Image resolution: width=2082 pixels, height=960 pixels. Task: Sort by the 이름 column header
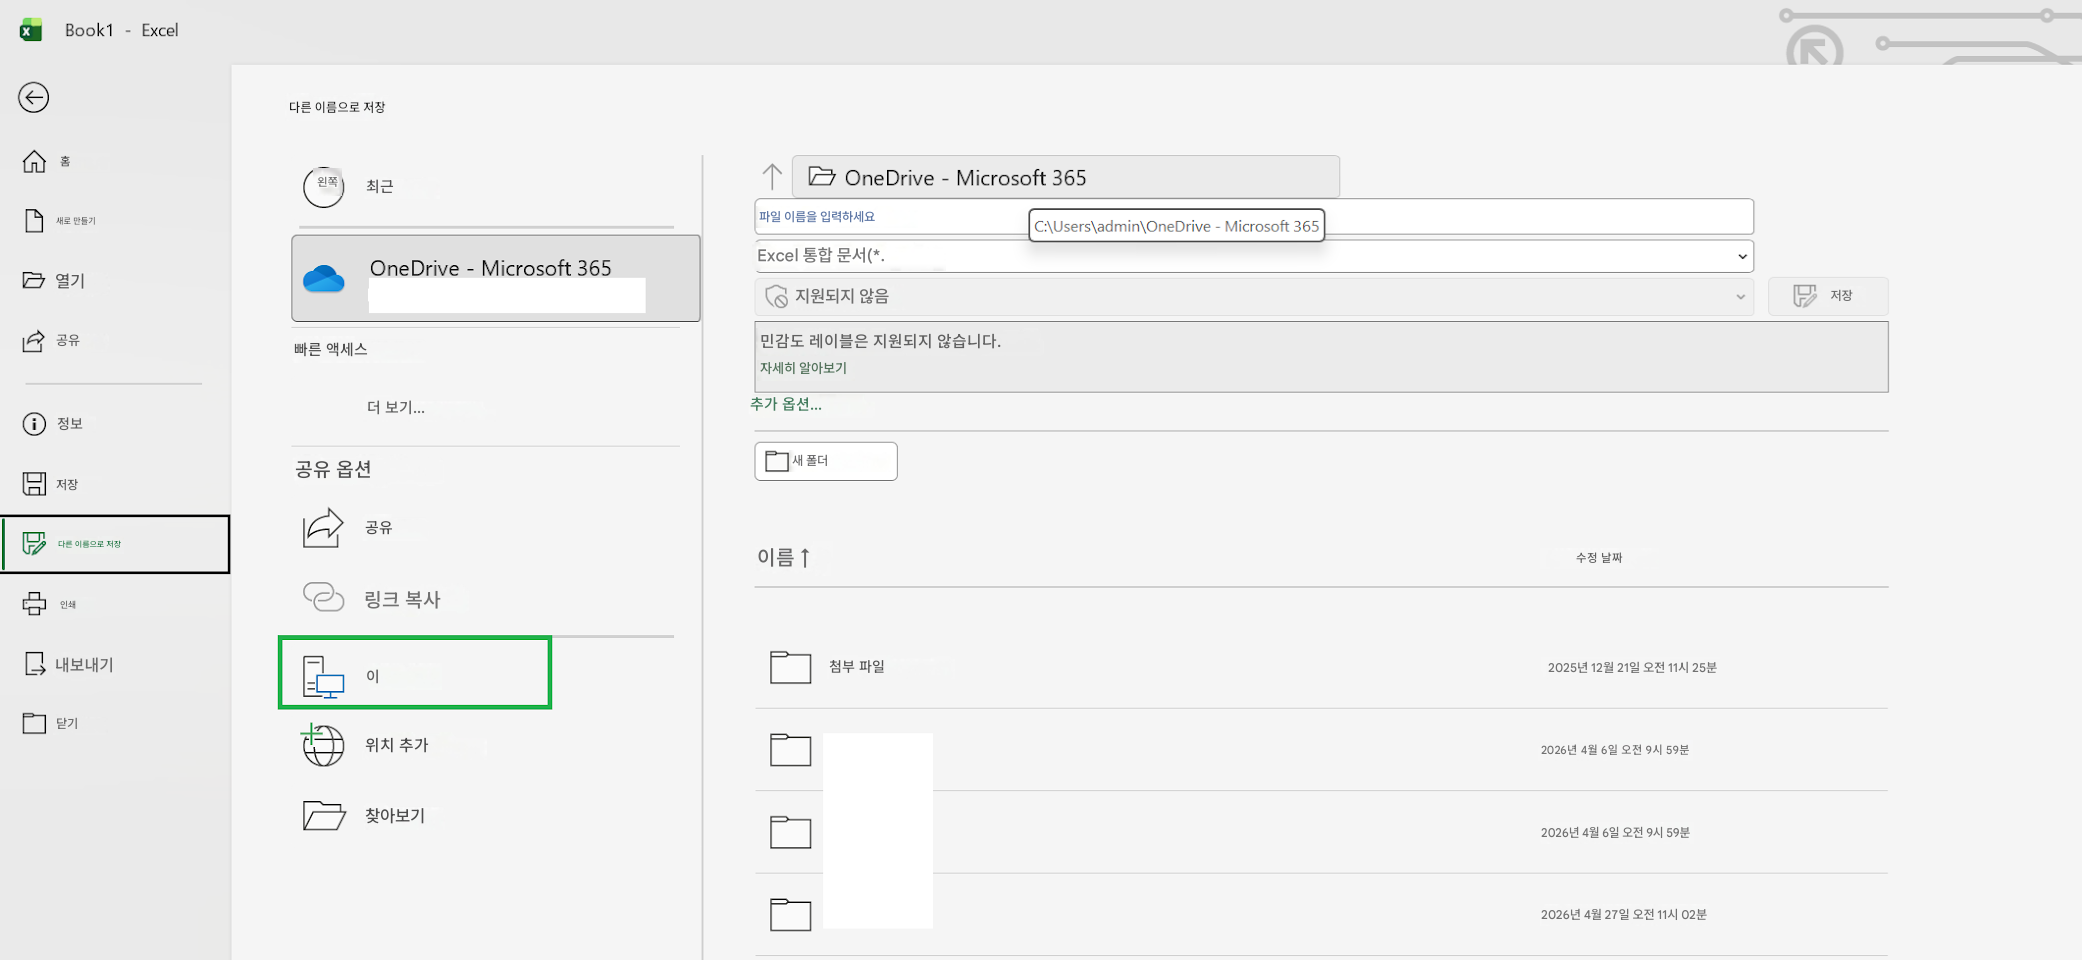783,557
